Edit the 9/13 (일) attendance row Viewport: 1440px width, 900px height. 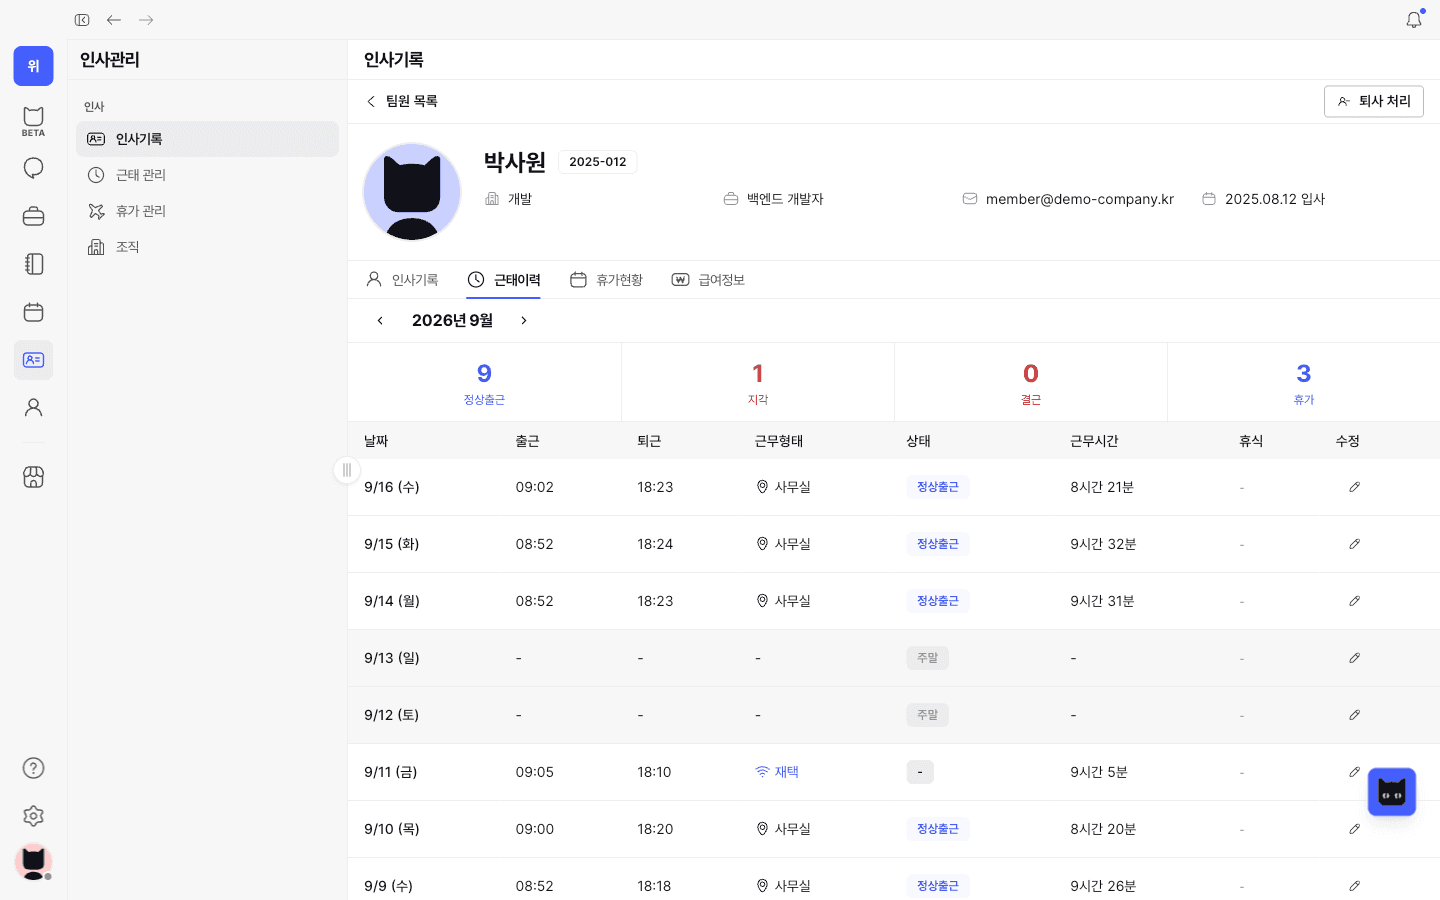click(x=1355, y=658)
